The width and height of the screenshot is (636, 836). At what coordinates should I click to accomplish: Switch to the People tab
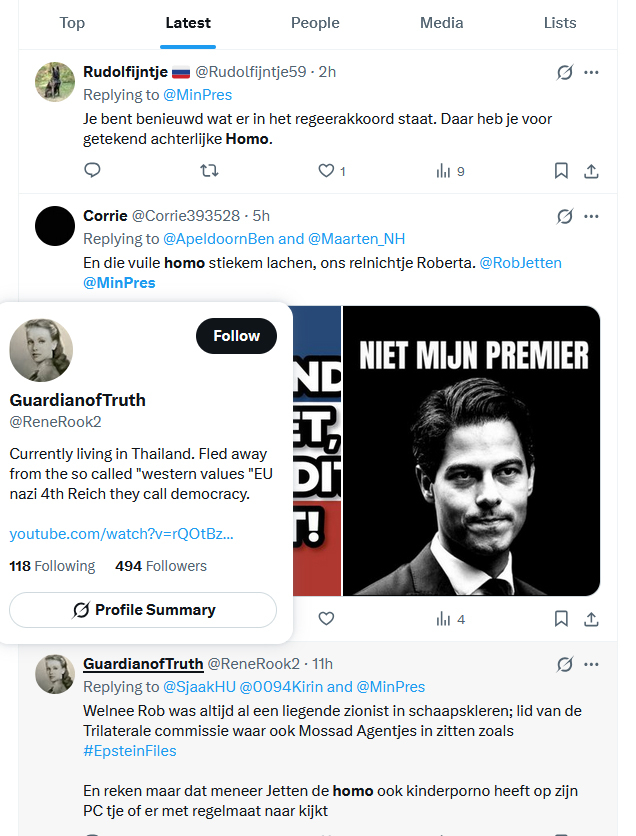coord(315,23)
